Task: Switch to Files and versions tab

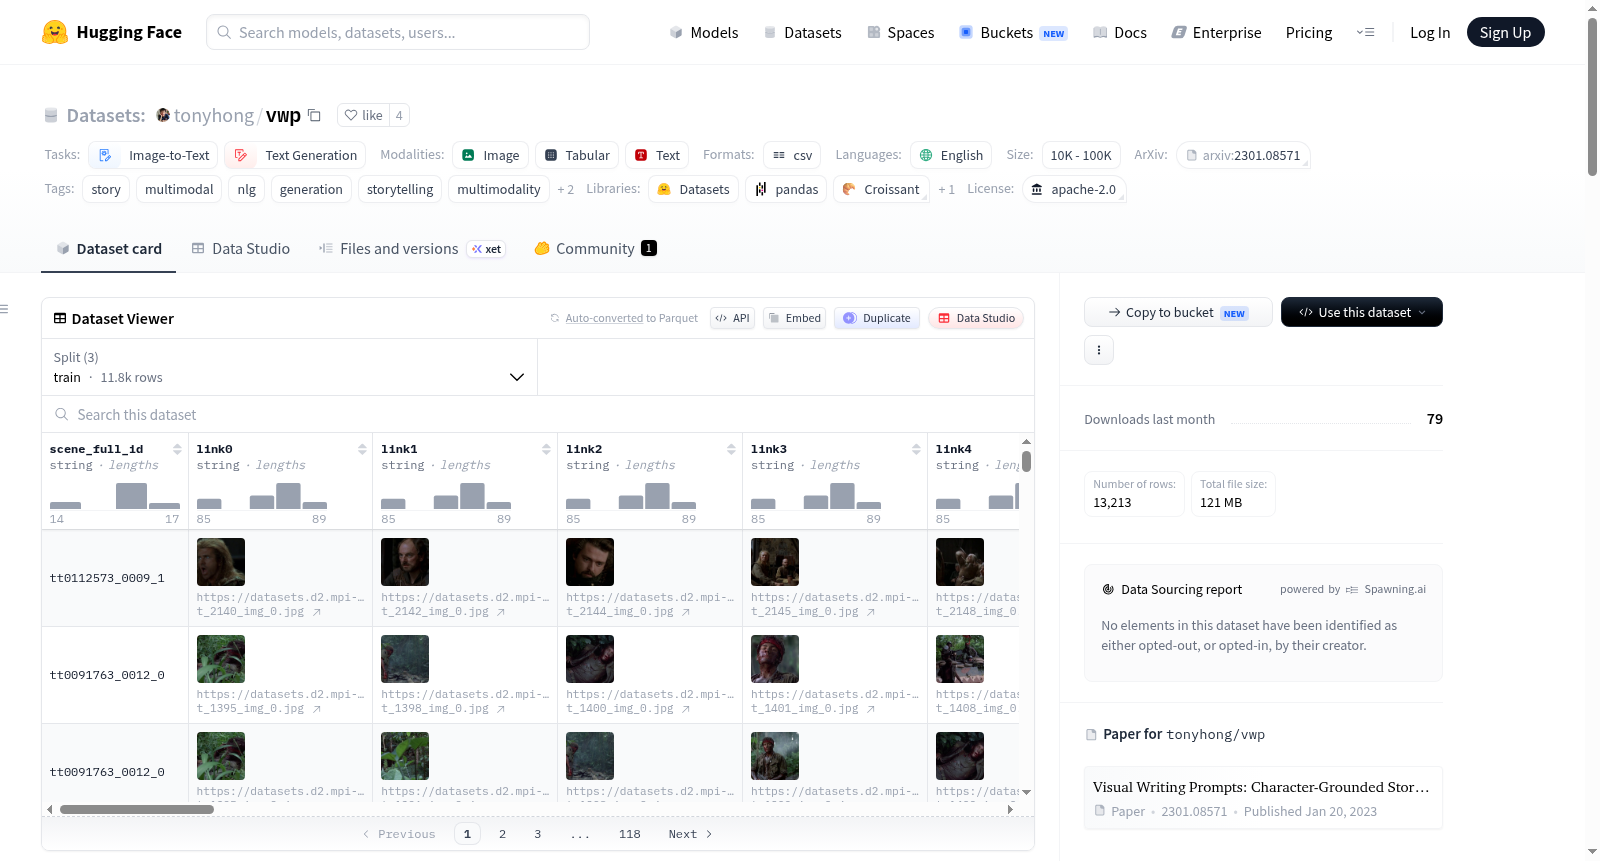Action: (x=412, y=248)
